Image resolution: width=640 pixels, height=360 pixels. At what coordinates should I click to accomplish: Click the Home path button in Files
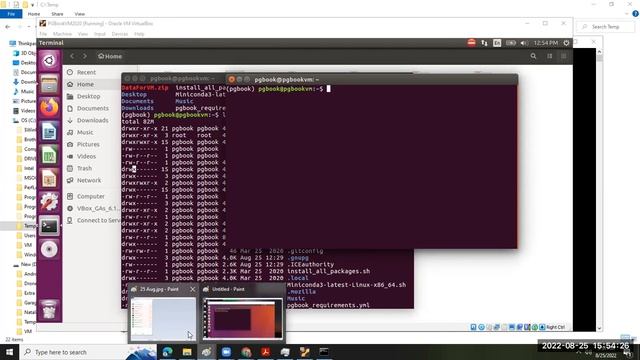click(x=110, y=56)
